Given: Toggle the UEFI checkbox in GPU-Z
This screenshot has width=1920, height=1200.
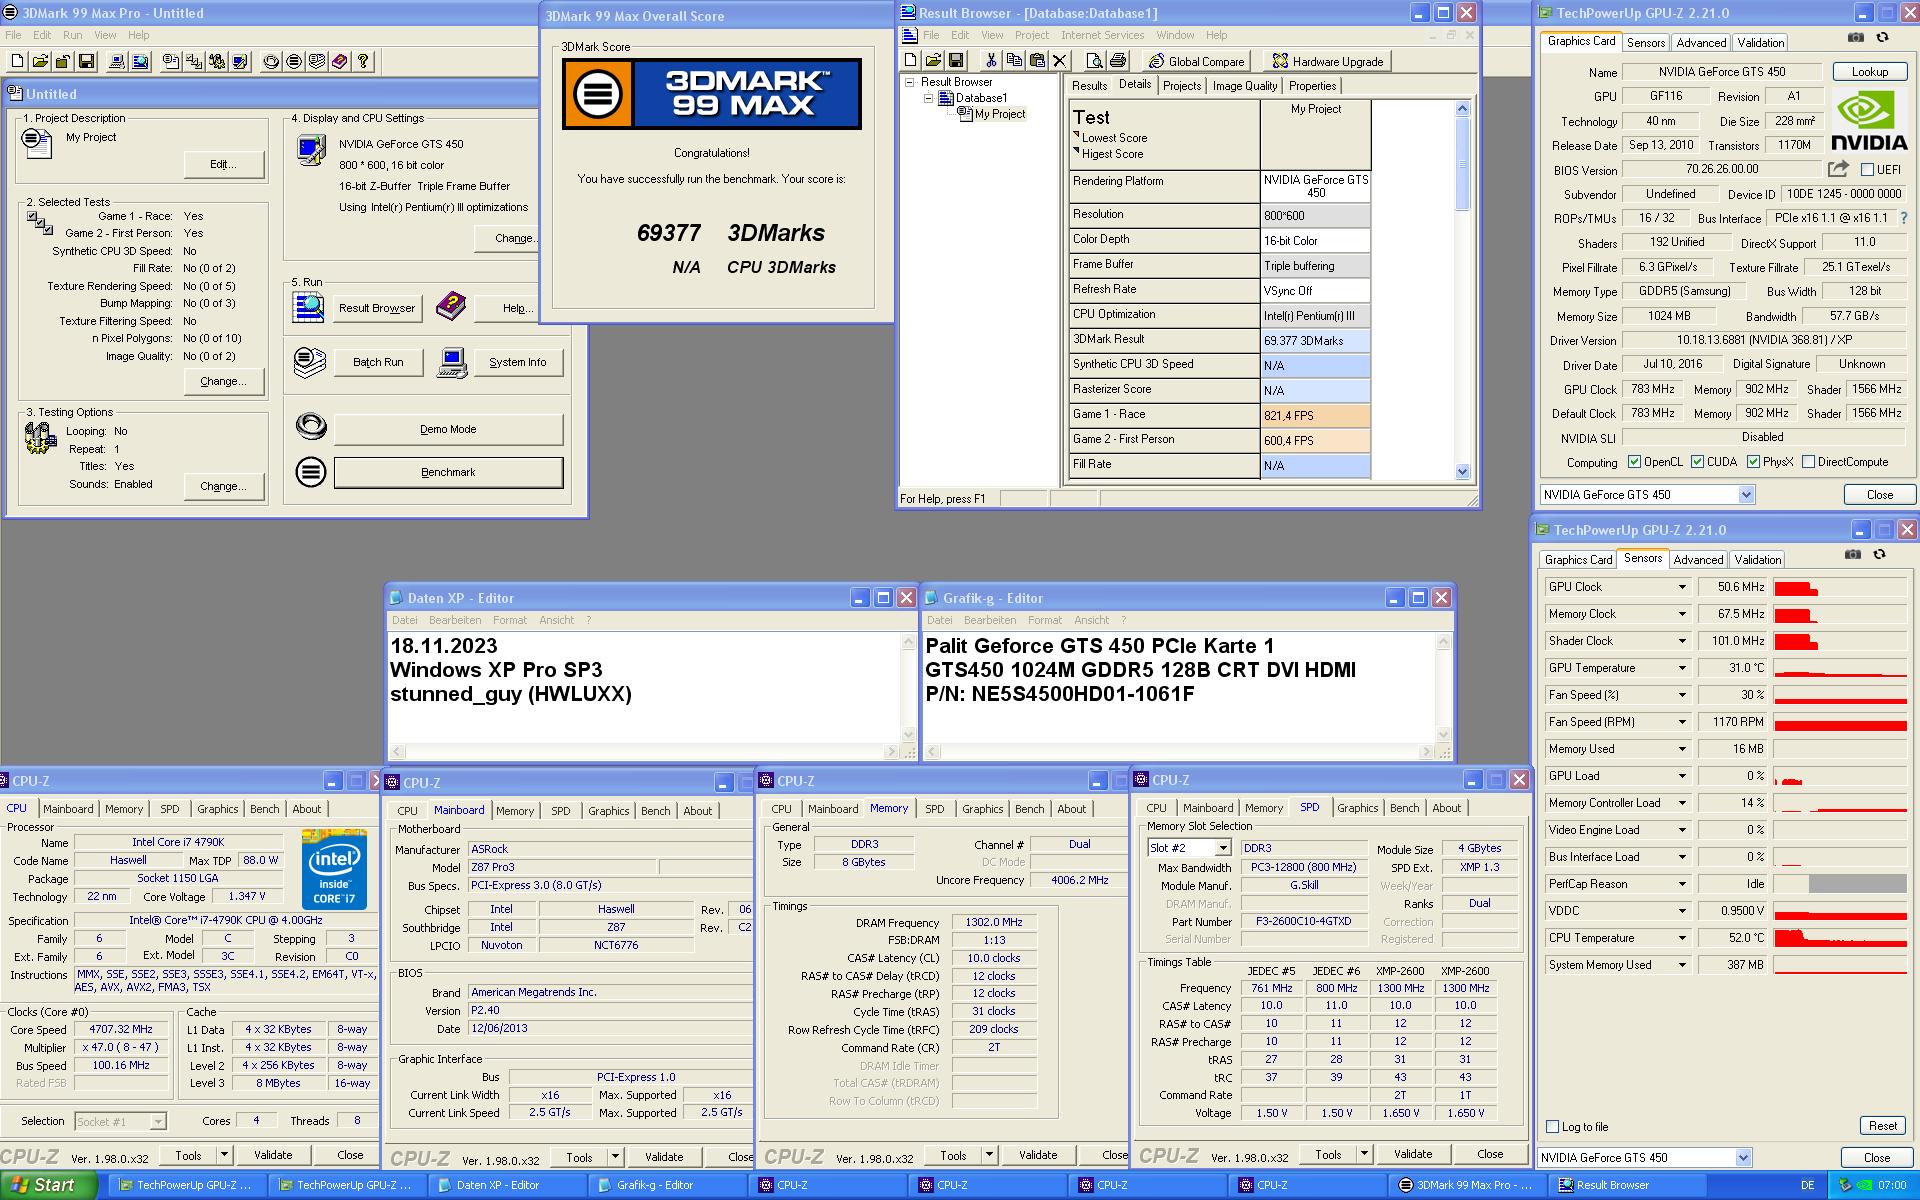Looking at the screenshot, I should (1867, 170).
